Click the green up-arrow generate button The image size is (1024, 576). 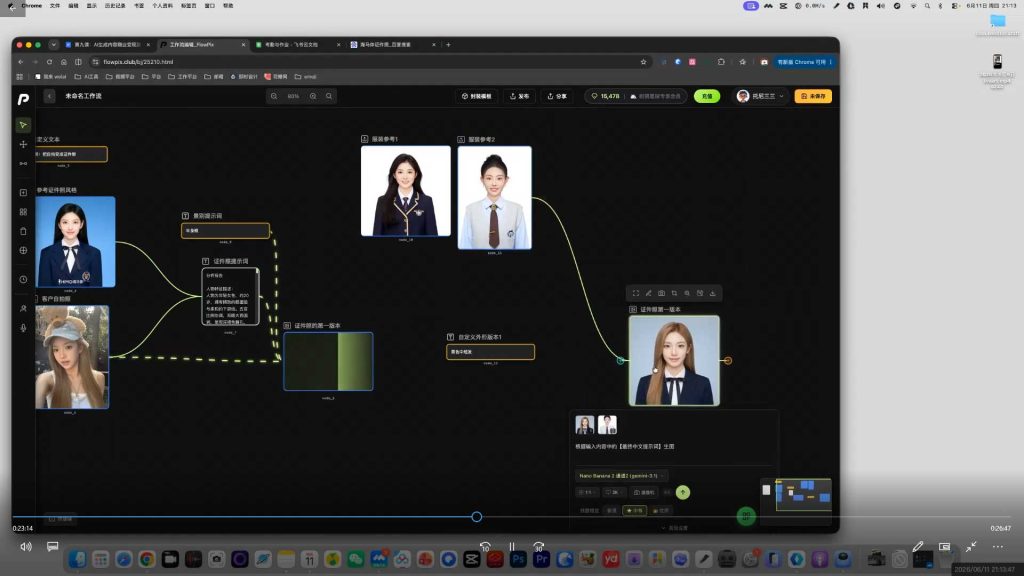point(682,492)
